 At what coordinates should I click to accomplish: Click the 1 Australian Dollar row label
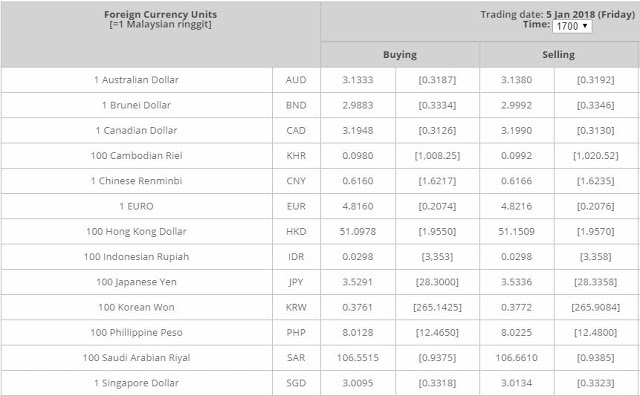pyautogui.click(x=136, y=80)
